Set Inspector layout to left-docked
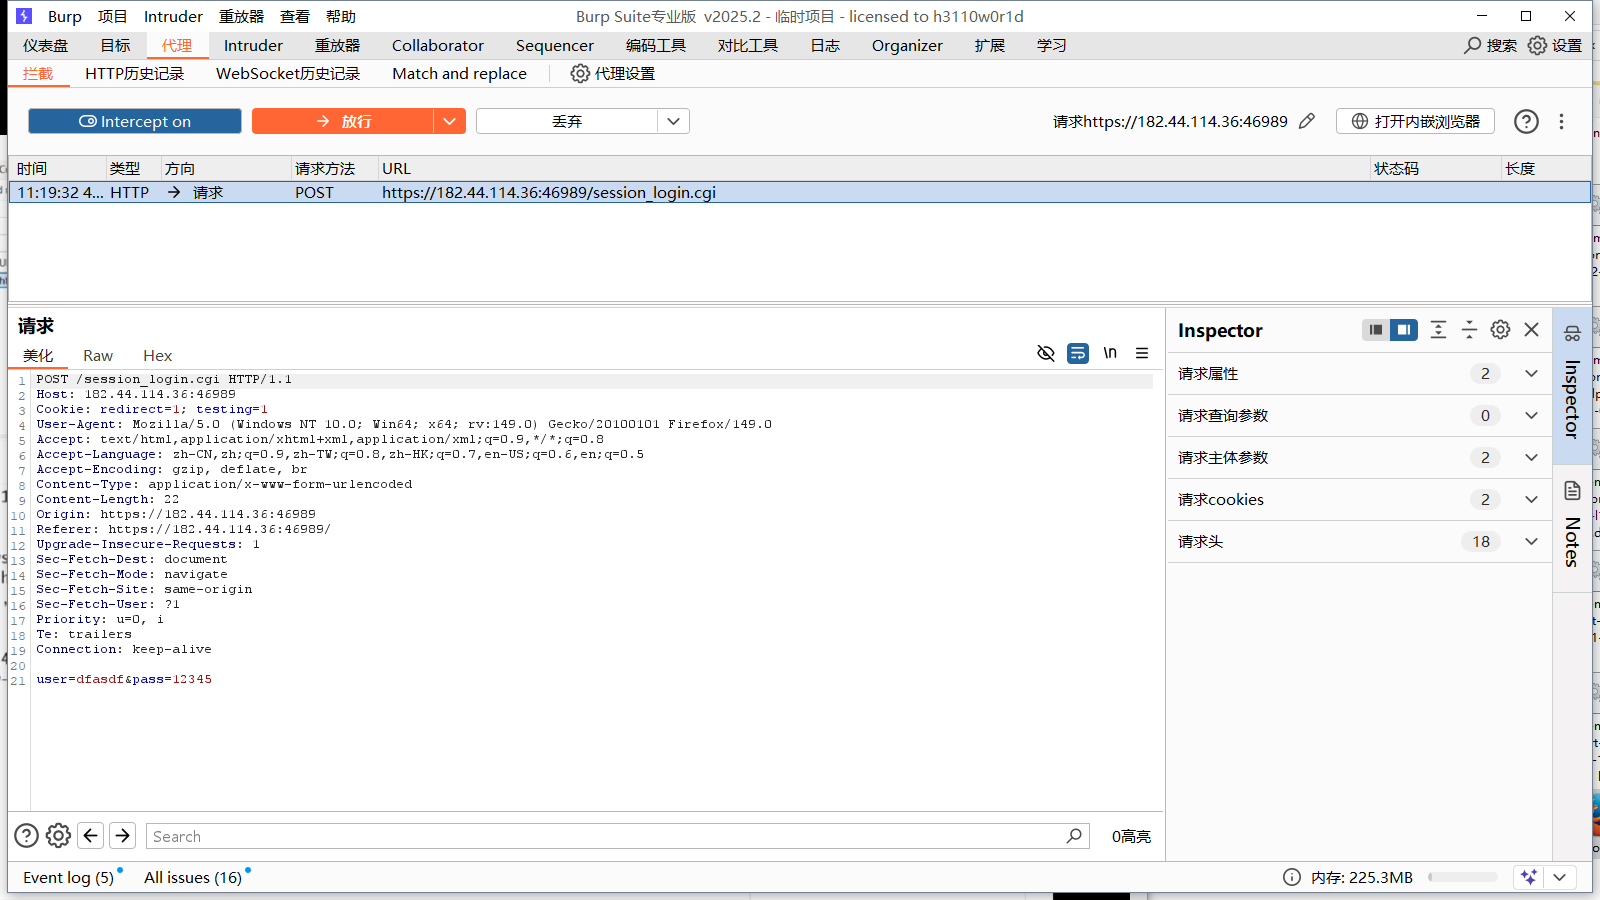1600x900 pixels. (1376, 329)
